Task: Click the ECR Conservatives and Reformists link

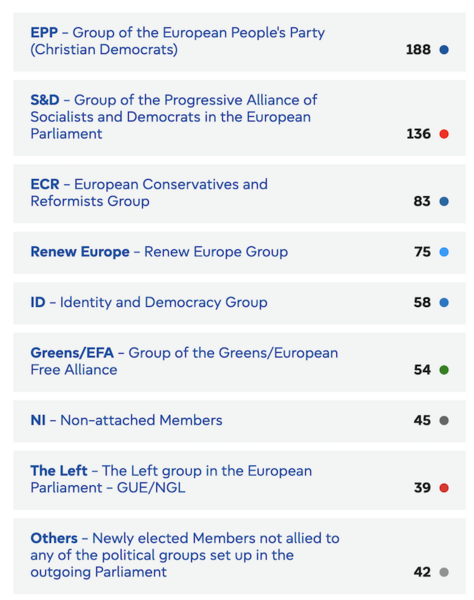Action: coord(149,192)
